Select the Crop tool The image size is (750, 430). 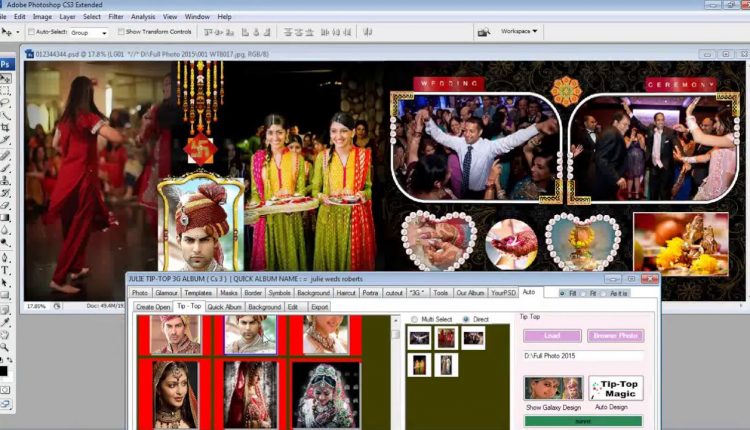pos(5,127)
